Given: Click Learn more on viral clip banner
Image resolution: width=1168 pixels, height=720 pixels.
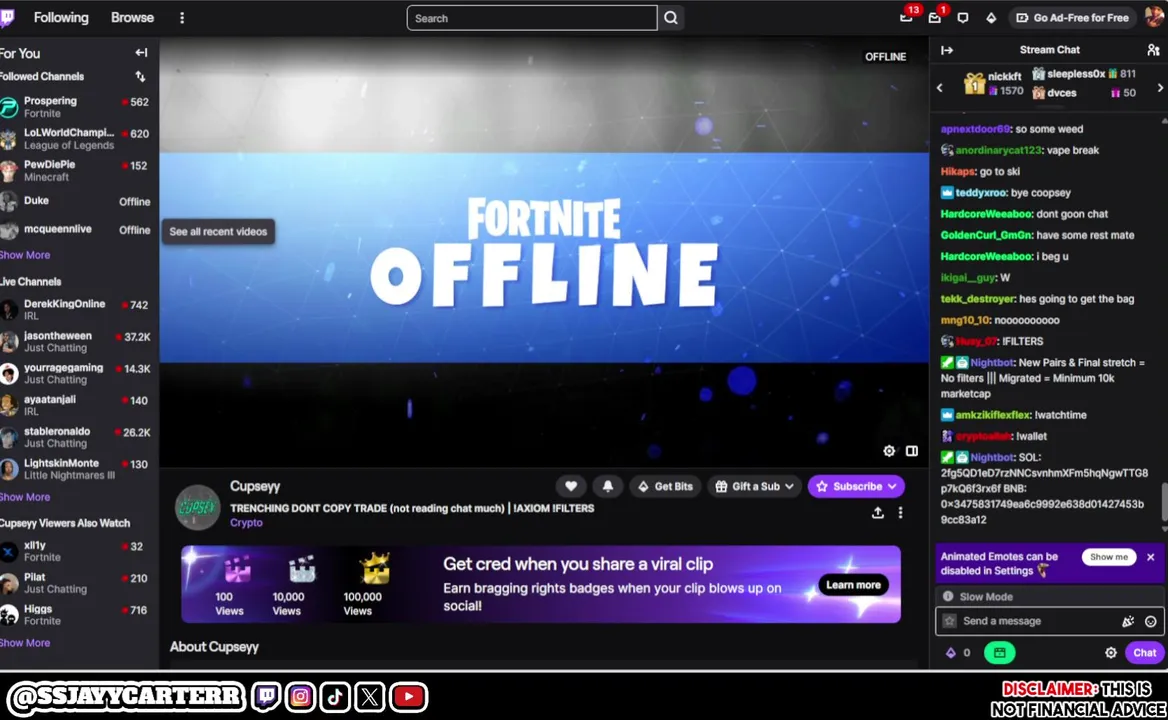Looking at the screenshot, I should (853, 584).
